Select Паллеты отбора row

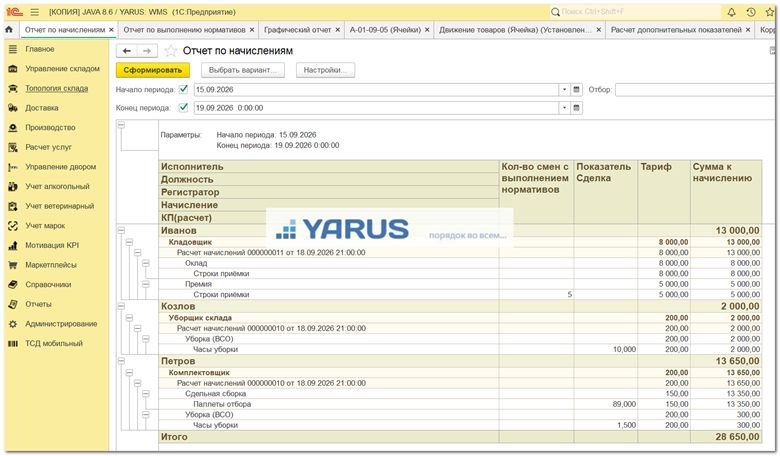tap(460, 404)
